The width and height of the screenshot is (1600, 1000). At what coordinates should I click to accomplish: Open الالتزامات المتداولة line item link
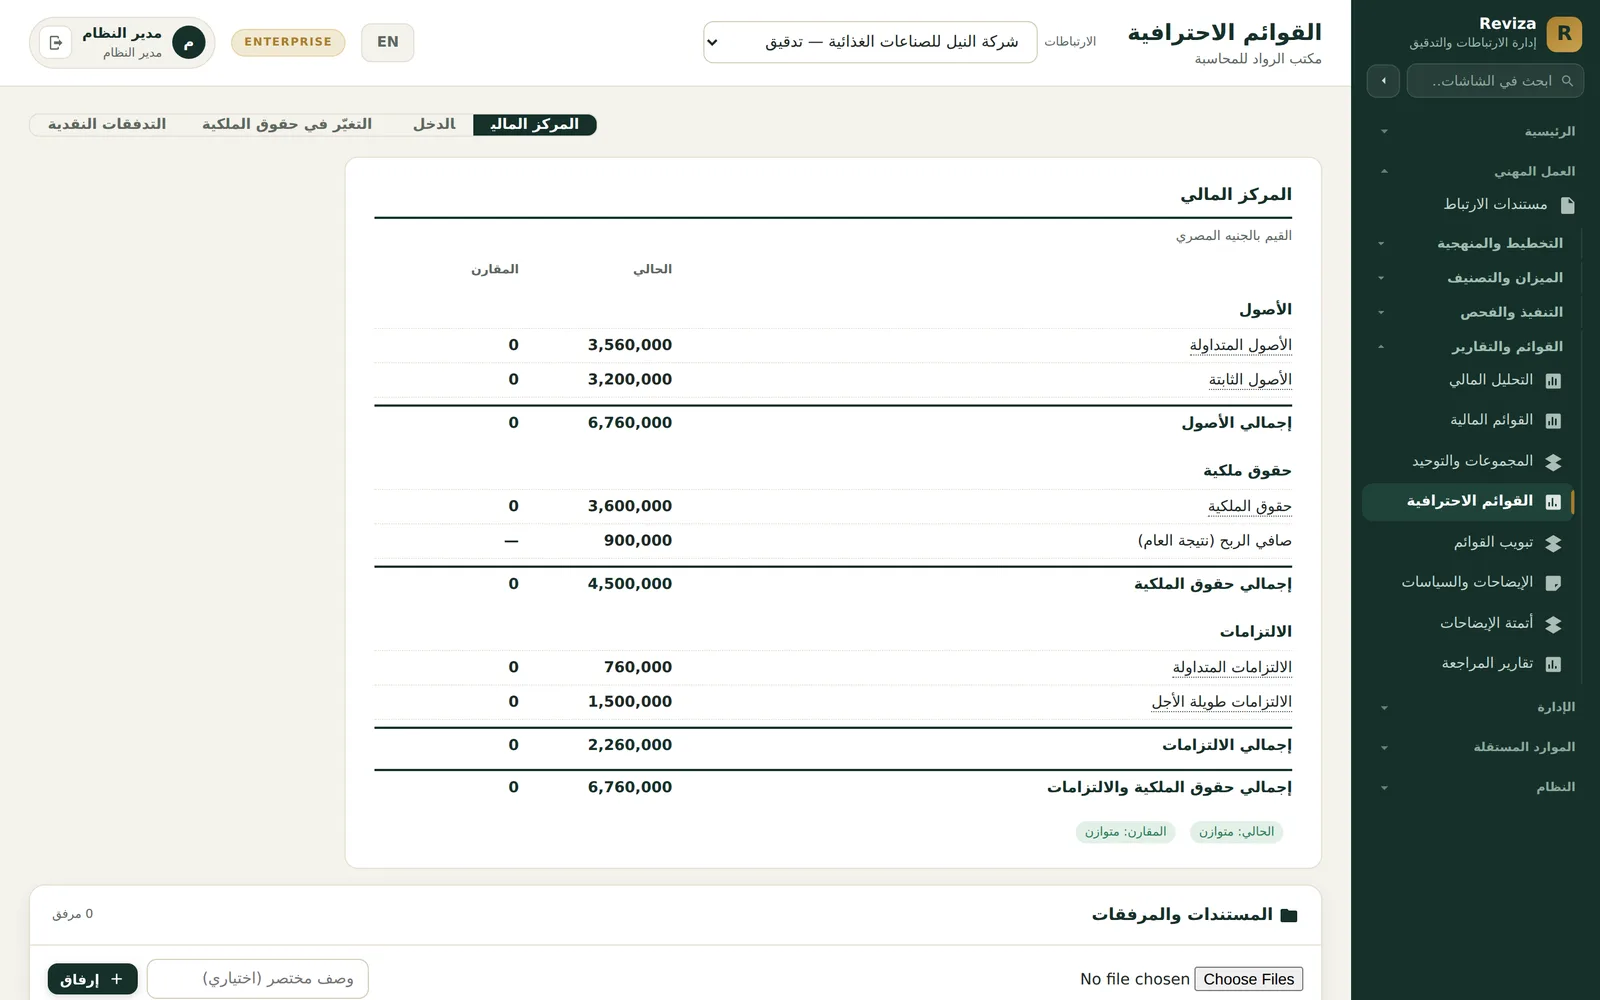1232,667
